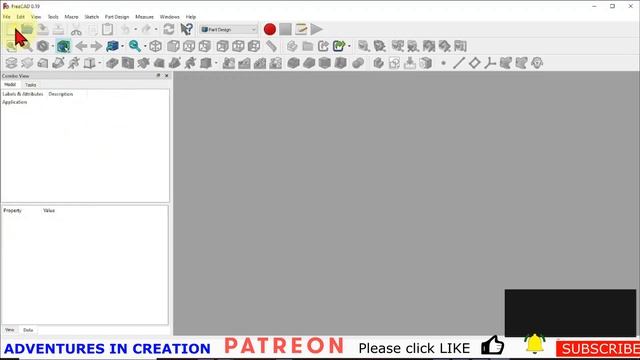Set the right view cube
Screen dimensions: 640x360
[205, 46]
